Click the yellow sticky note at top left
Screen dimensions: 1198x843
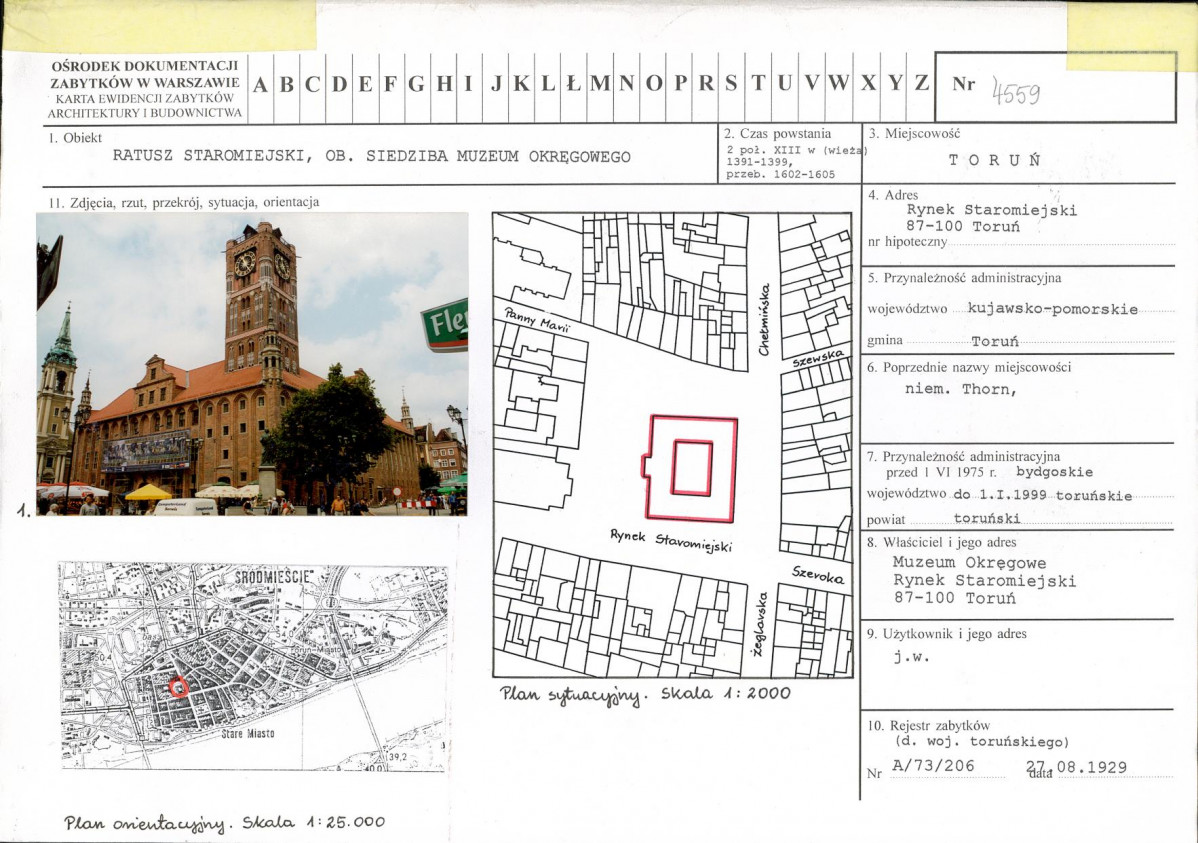coord(160,25)
